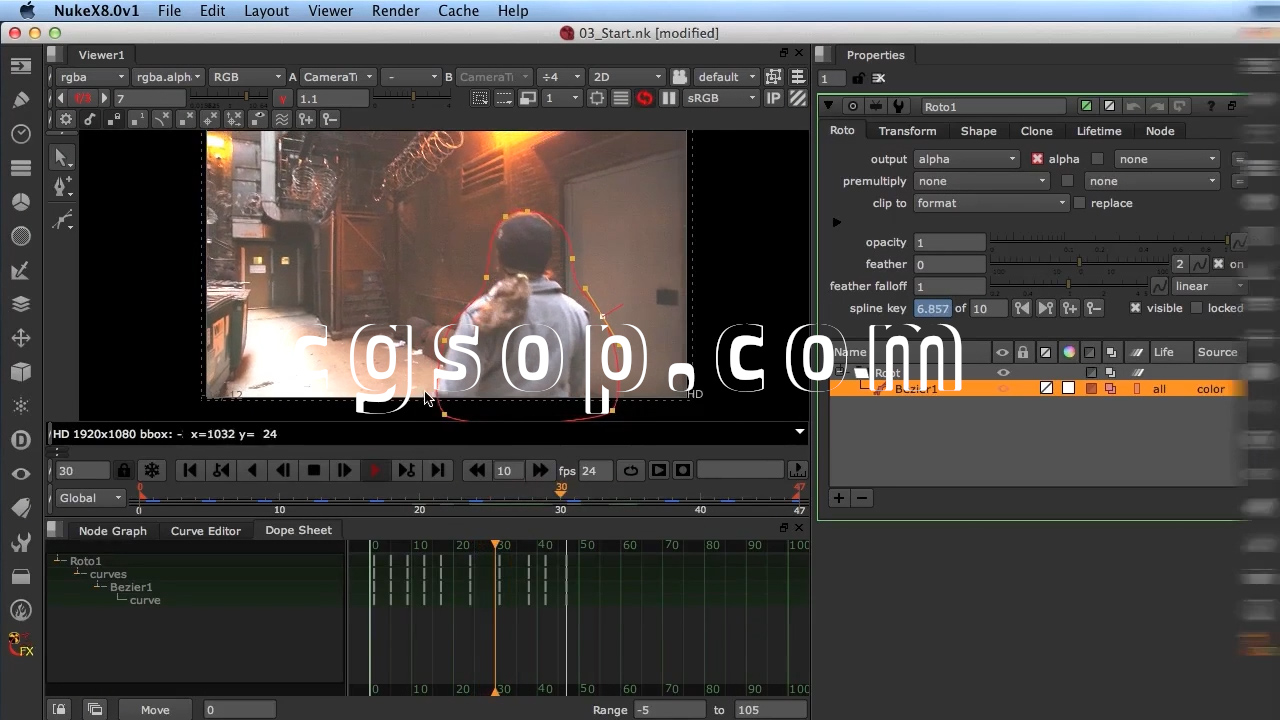Click the remove spline keyframe icon in viewer
The width and height of the screenshot is (1280, 720).
point(330,119)
